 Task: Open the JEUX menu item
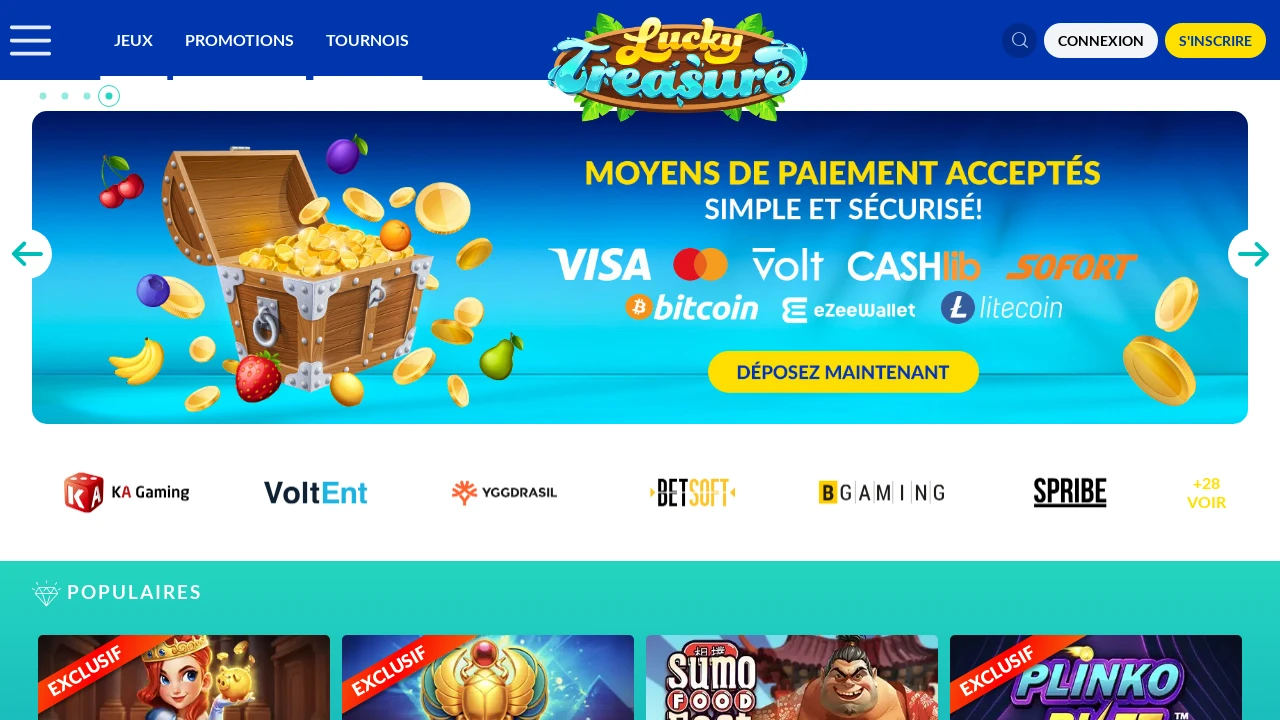click(133, 40)
